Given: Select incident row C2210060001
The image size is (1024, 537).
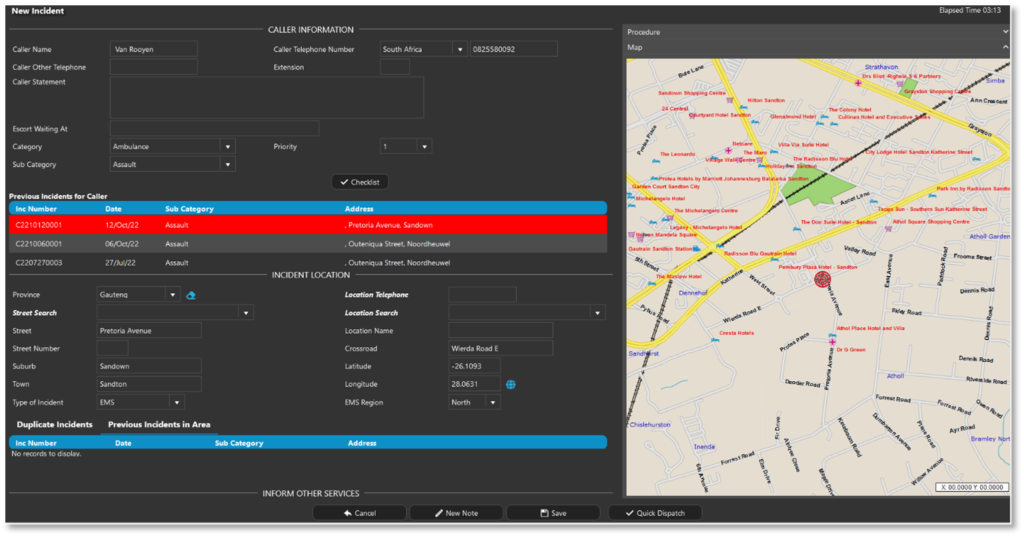Looking at the screenshot, I should point(308,244).
